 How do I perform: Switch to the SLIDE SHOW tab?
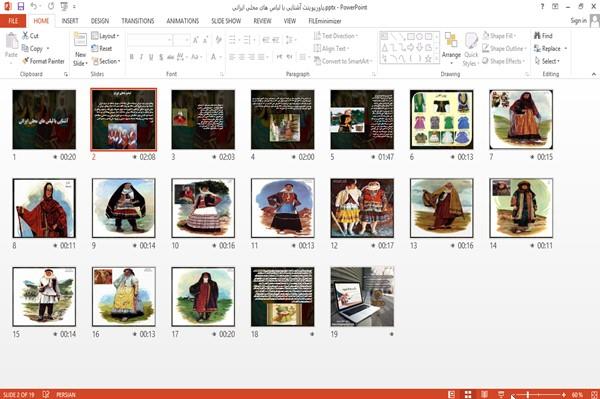pyautogui.click(x=226, y=21)
